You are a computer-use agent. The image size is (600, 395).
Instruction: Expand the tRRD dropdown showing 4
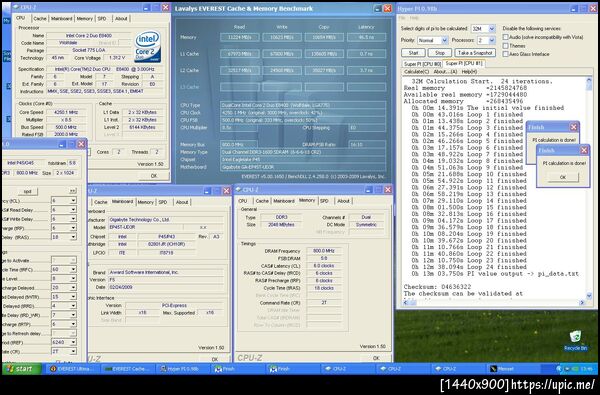pos(73,306)
